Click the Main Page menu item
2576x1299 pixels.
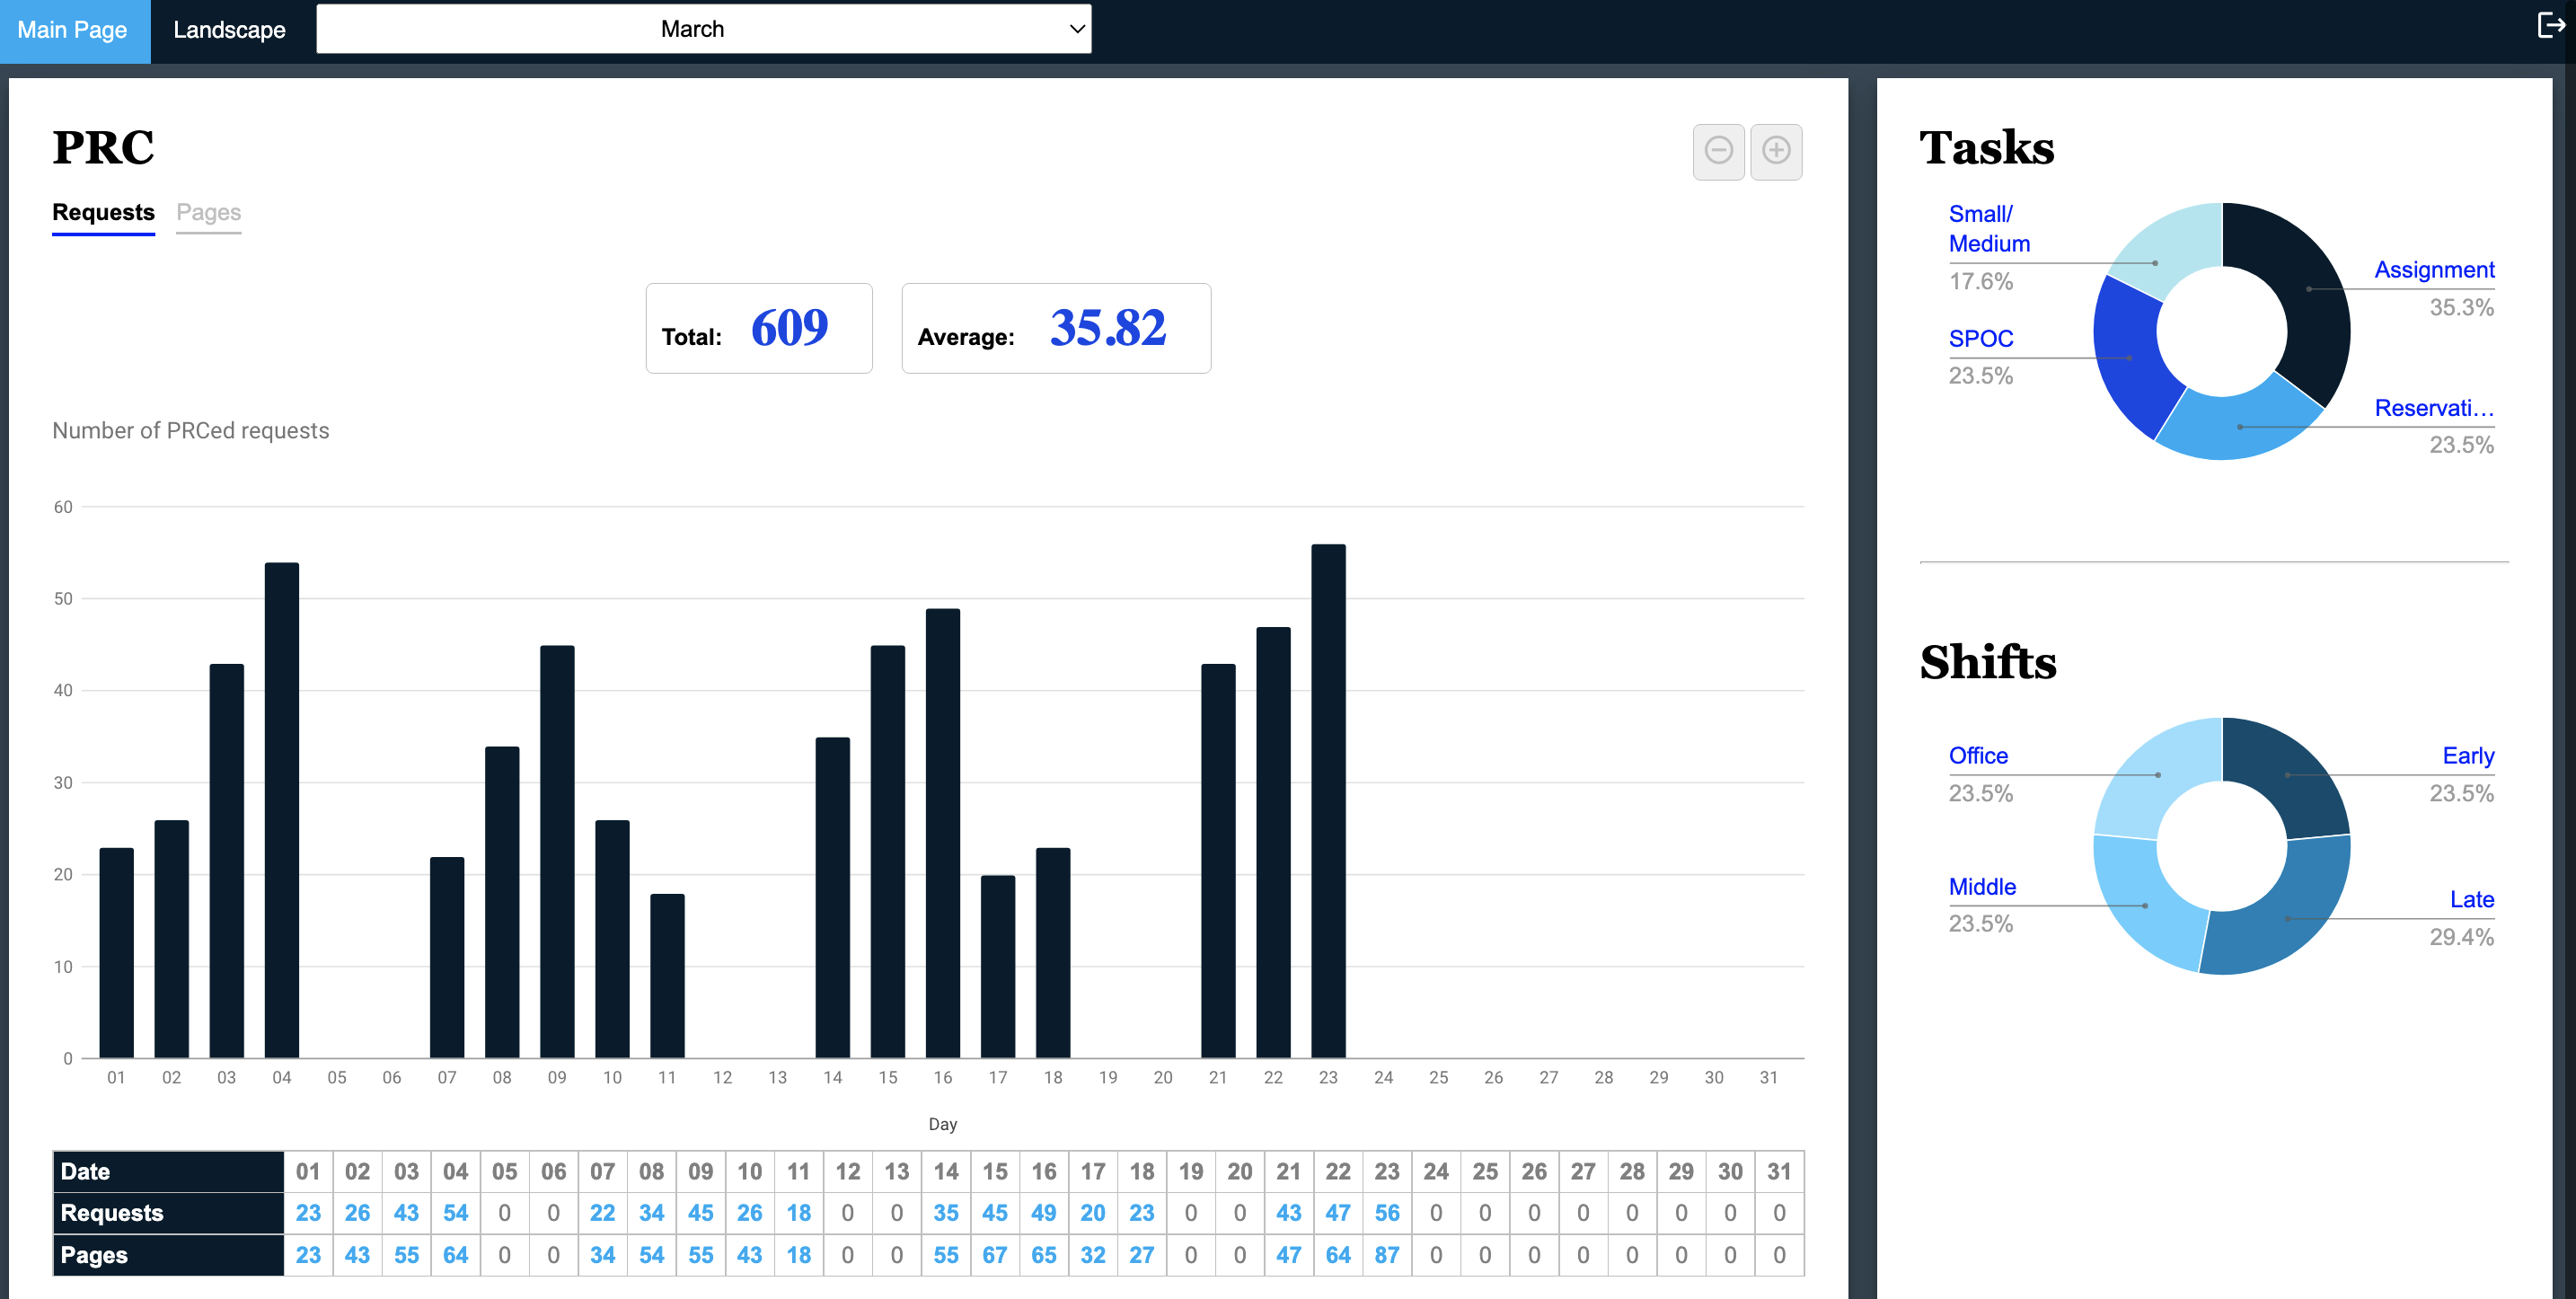(x=74, y=29)
